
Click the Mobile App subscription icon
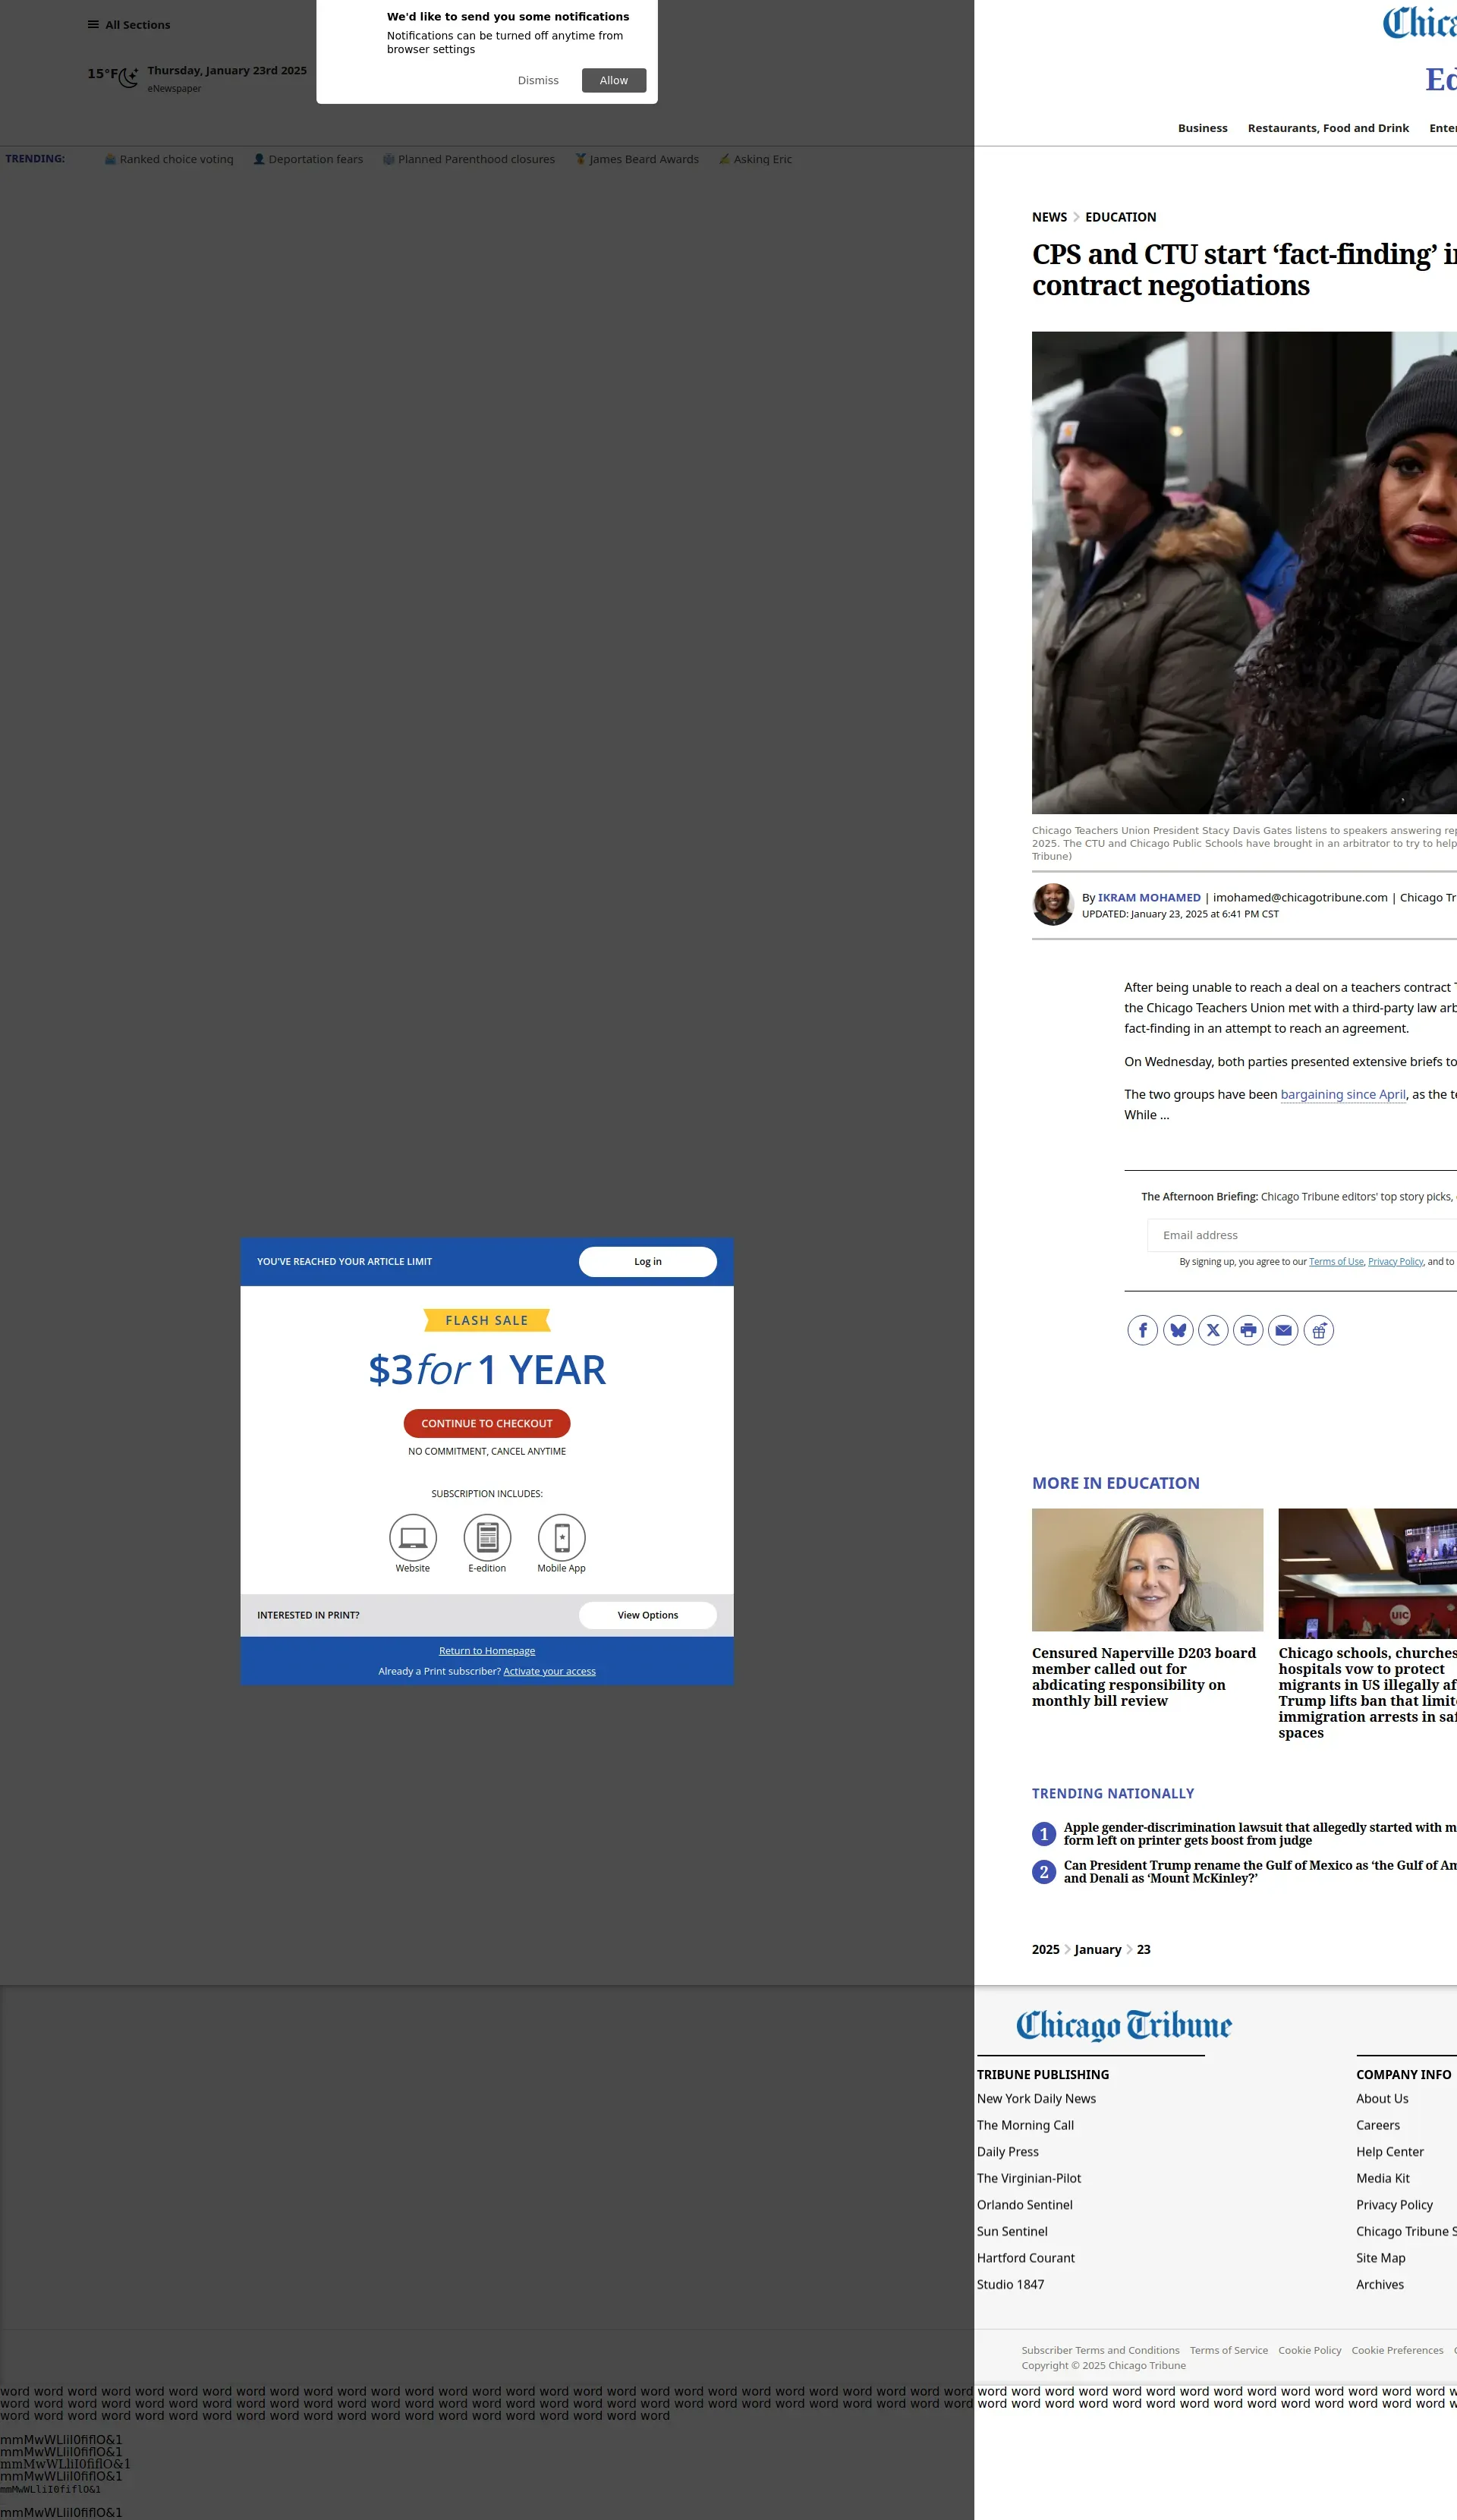coord(562,1537)
